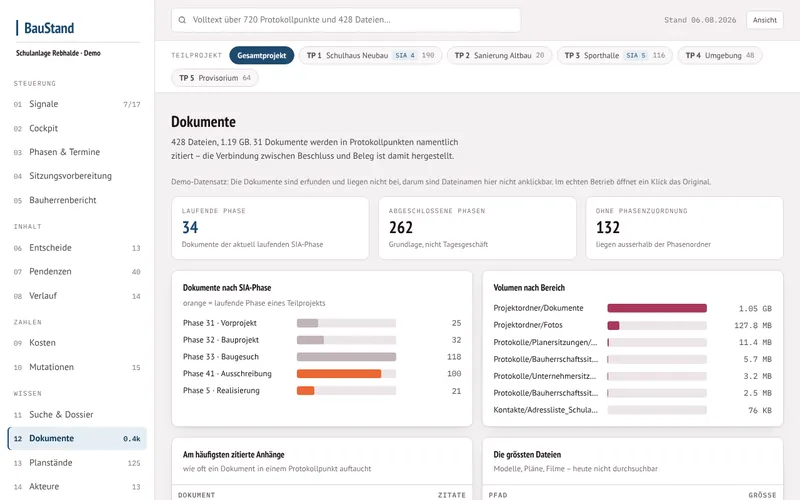Click the heading Die grössten Dateien
Image resolution: width=800 pixels, height=500 pixels.
527,455
